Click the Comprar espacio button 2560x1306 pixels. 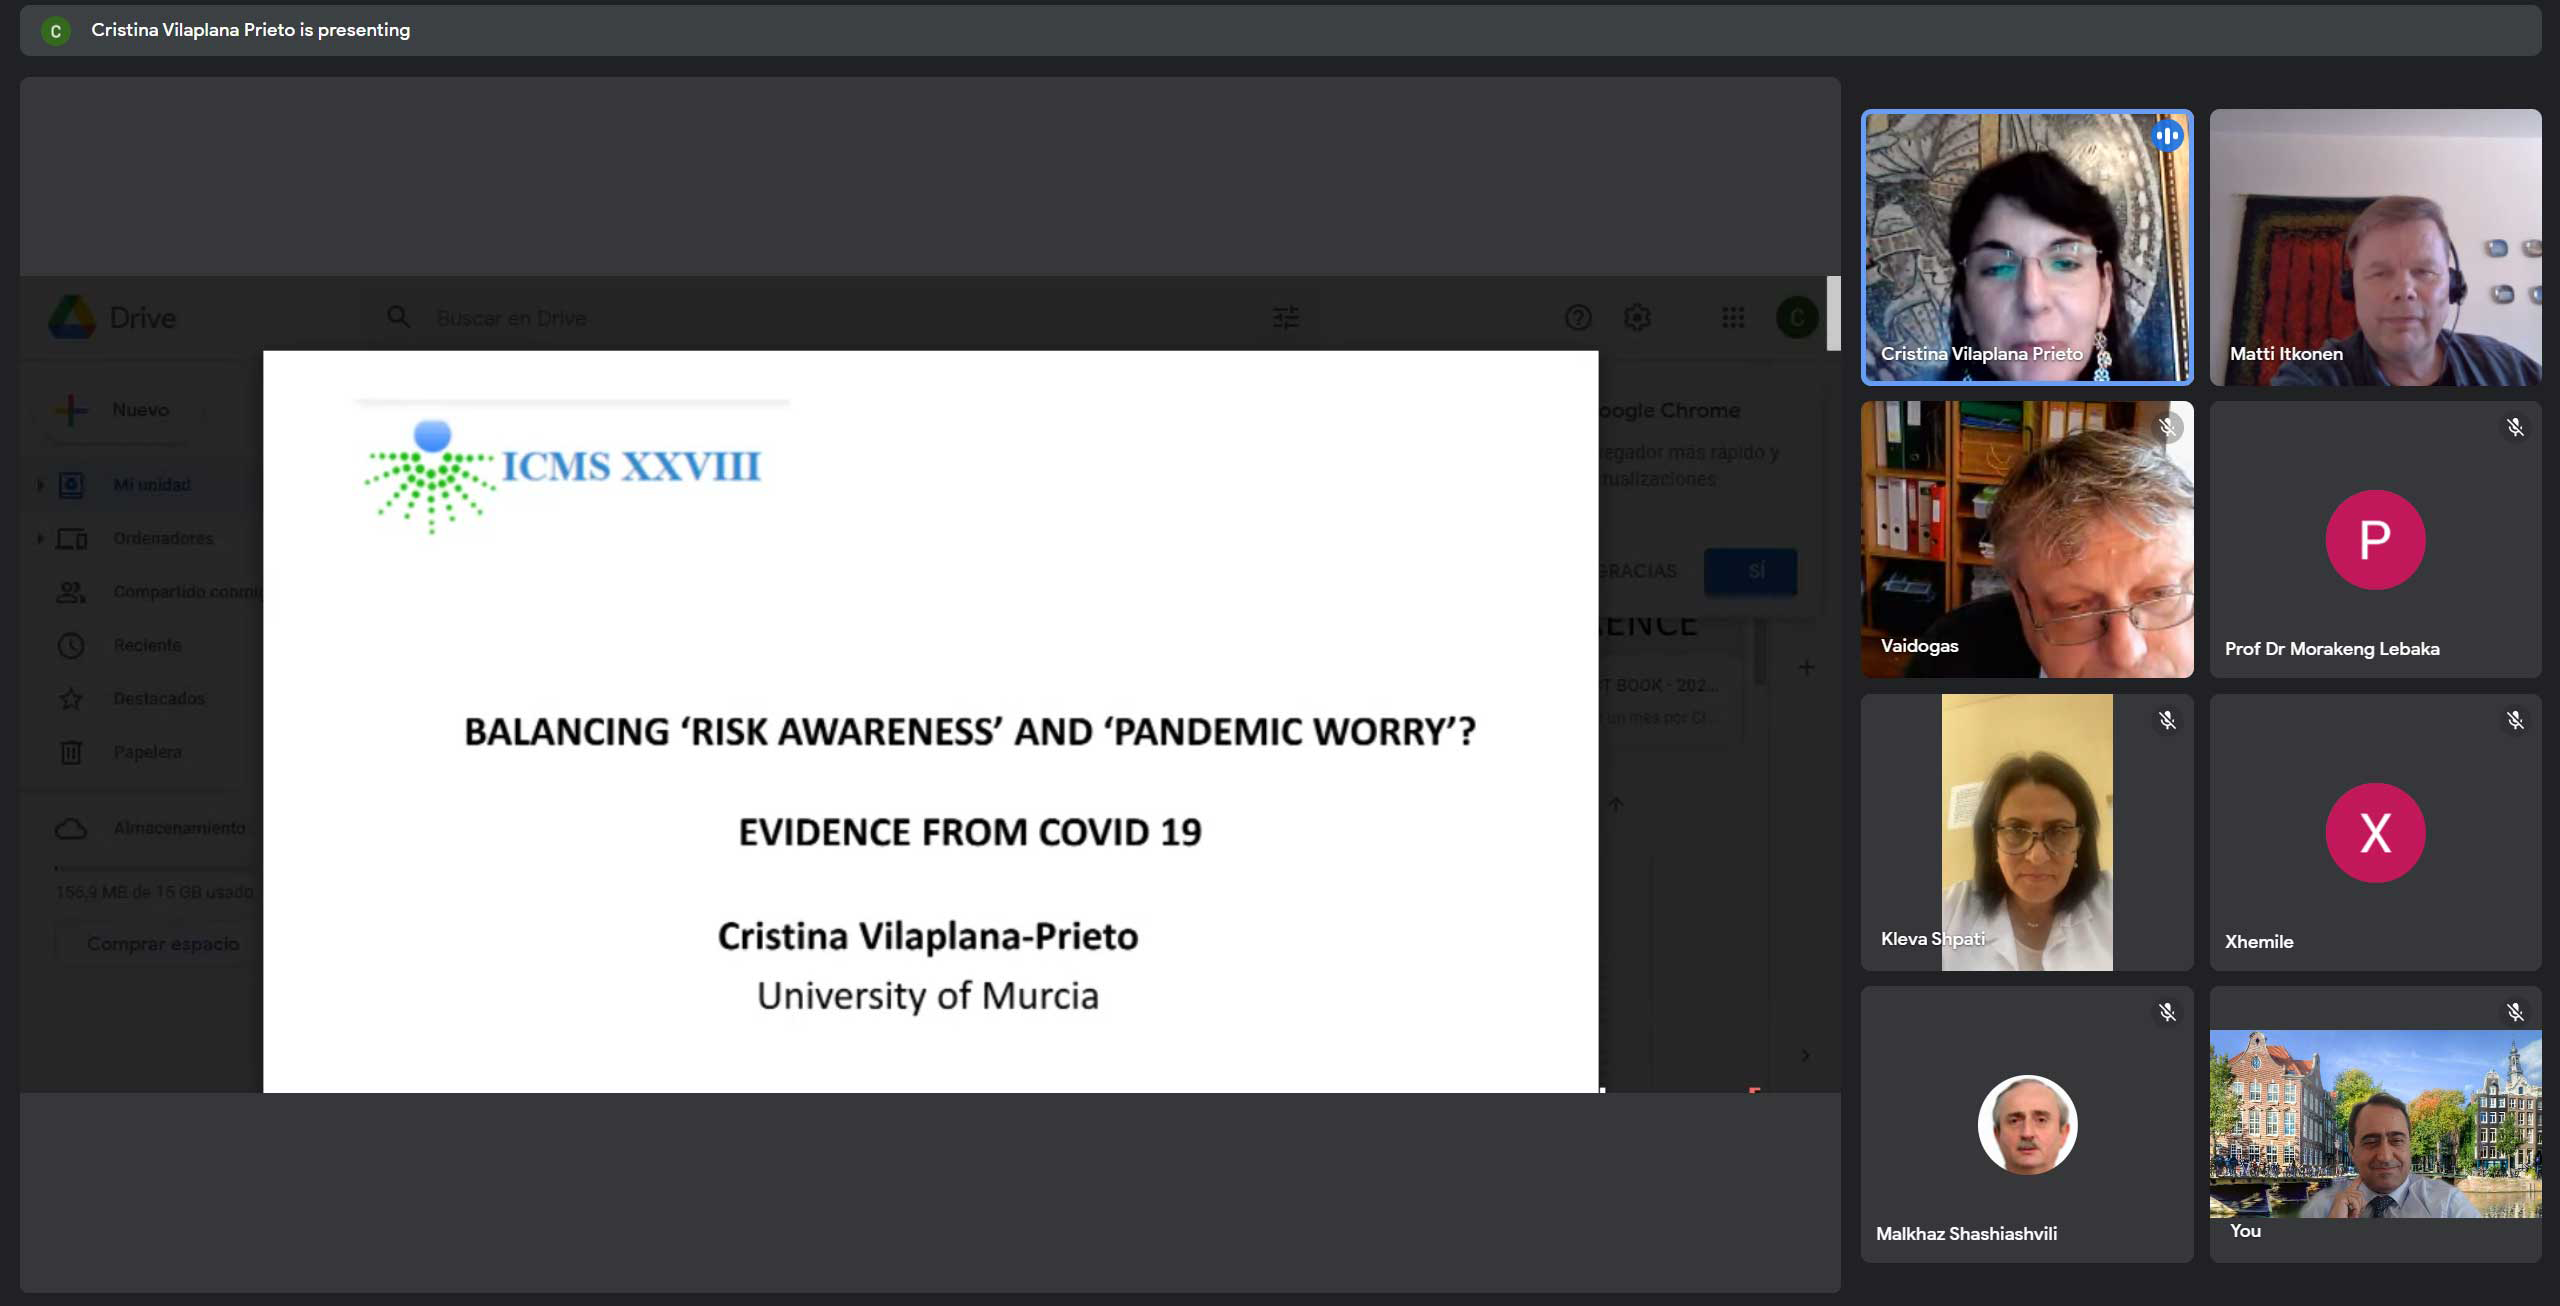(x=162, y=944)
